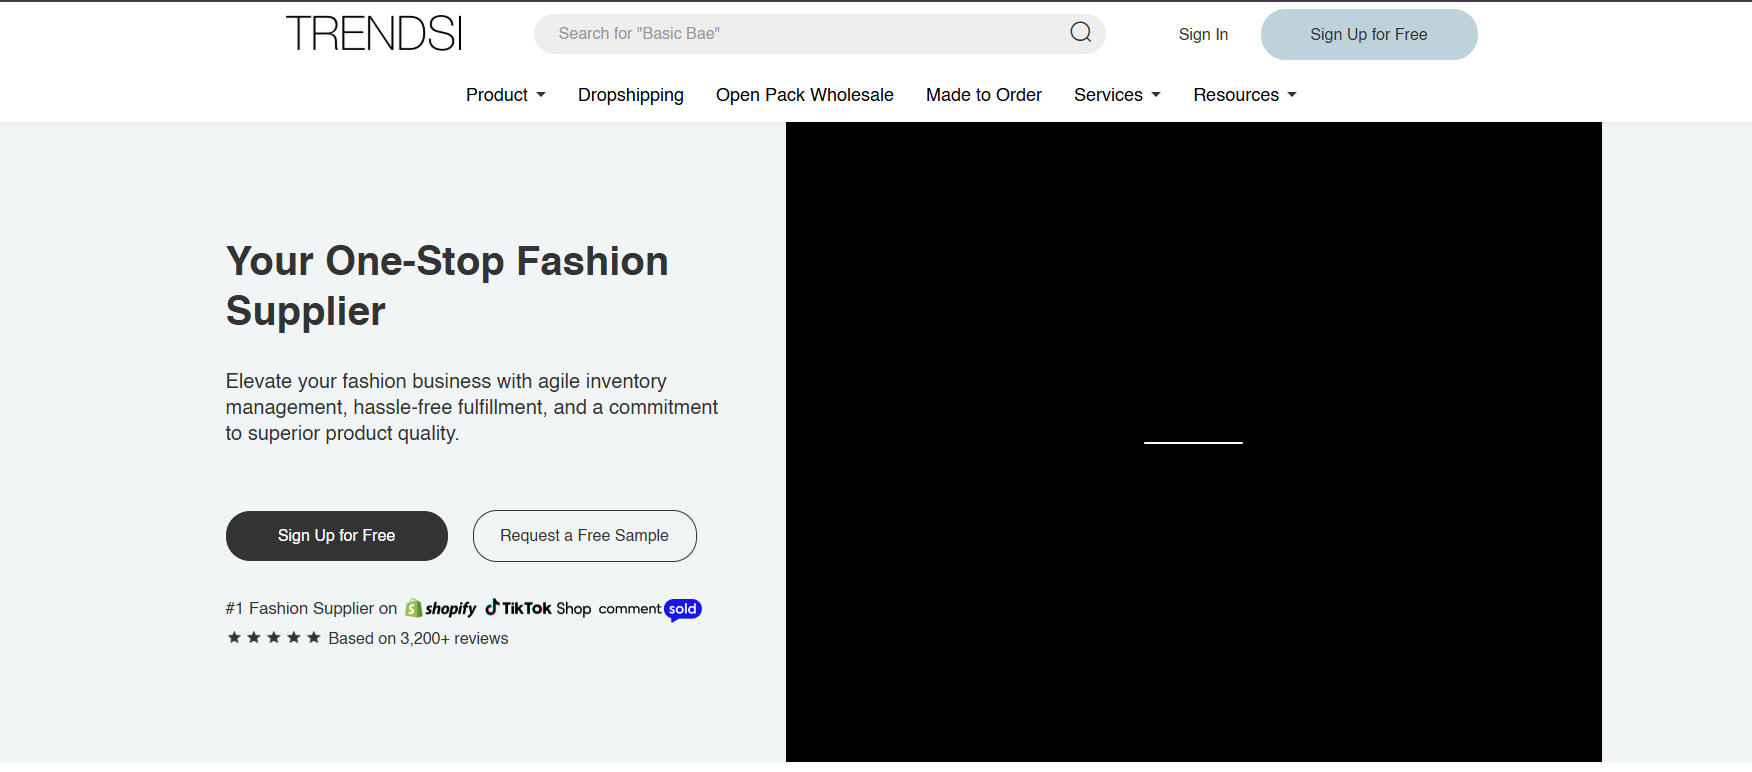The width and height of the screenshot is (1752, 772).
Task: Click the Shopify logo
Action: point(441,608)
